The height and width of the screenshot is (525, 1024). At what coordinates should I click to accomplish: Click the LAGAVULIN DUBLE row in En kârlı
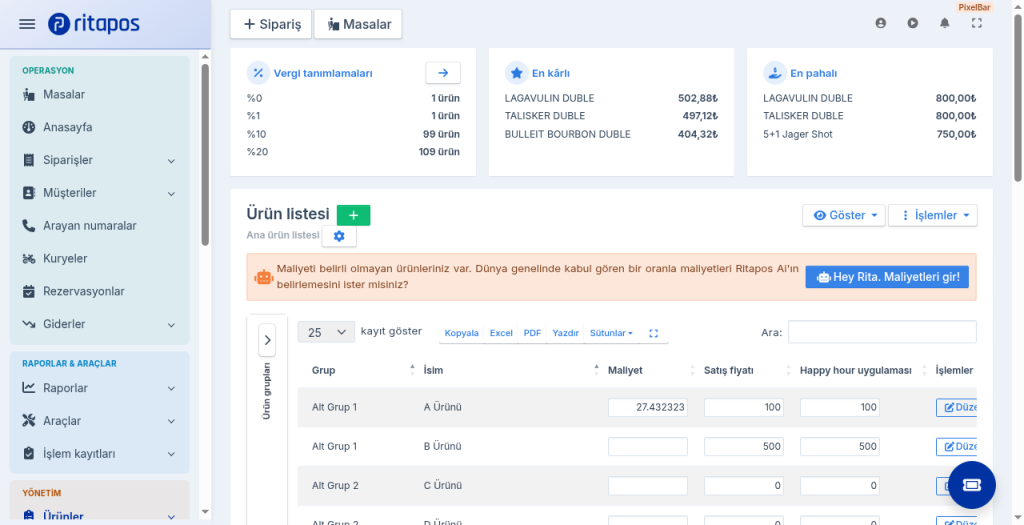[x=611, y=99]
